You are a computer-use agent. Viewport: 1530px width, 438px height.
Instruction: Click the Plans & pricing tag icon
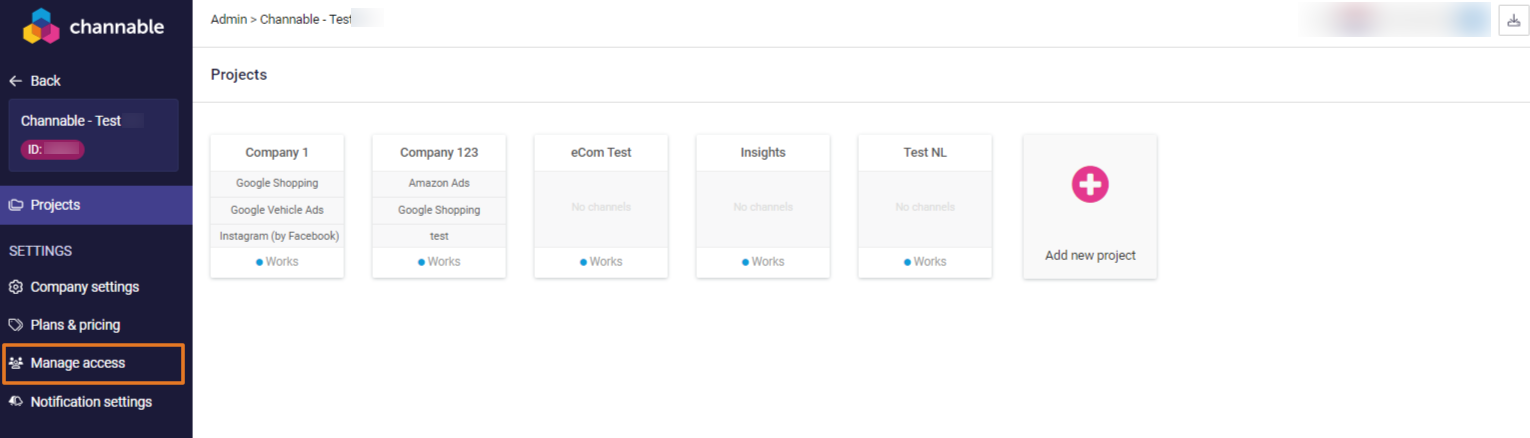coord(16,325)
